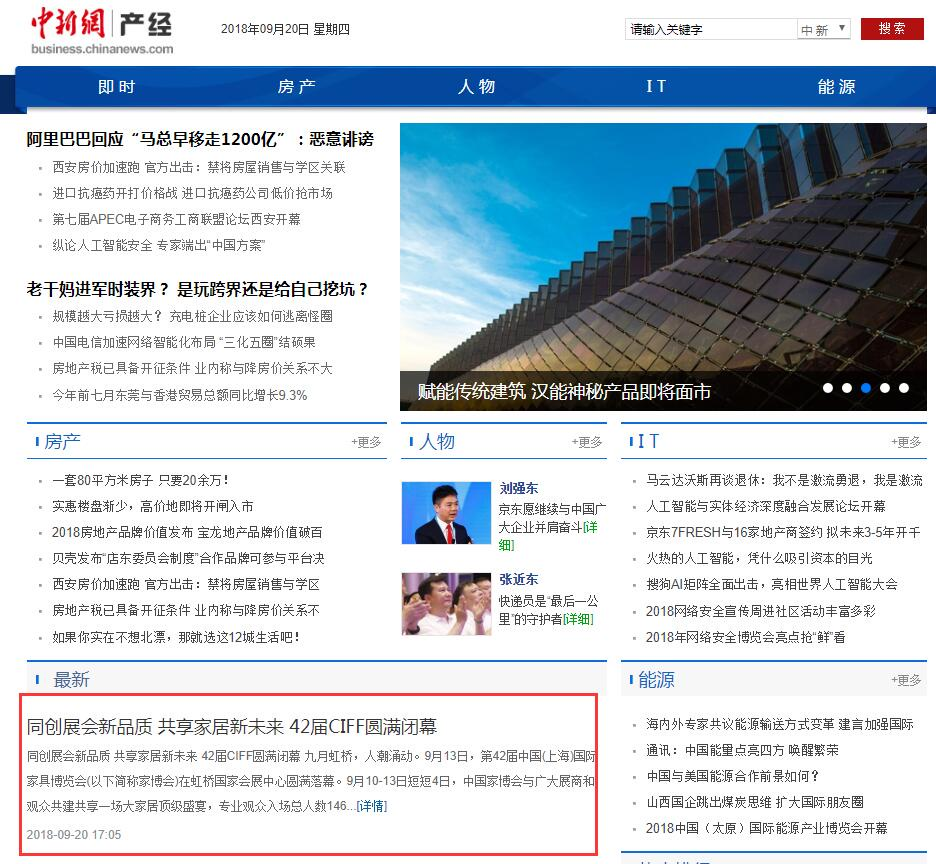
Task: Open headline about 阿里巴巴回应马总早移走1200亿
Action: [200, 139]
